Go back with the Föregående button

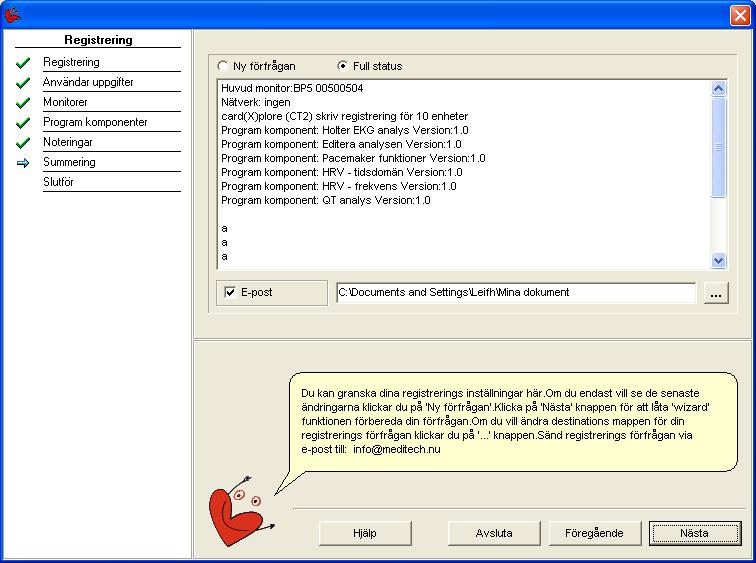pos(594,533)
